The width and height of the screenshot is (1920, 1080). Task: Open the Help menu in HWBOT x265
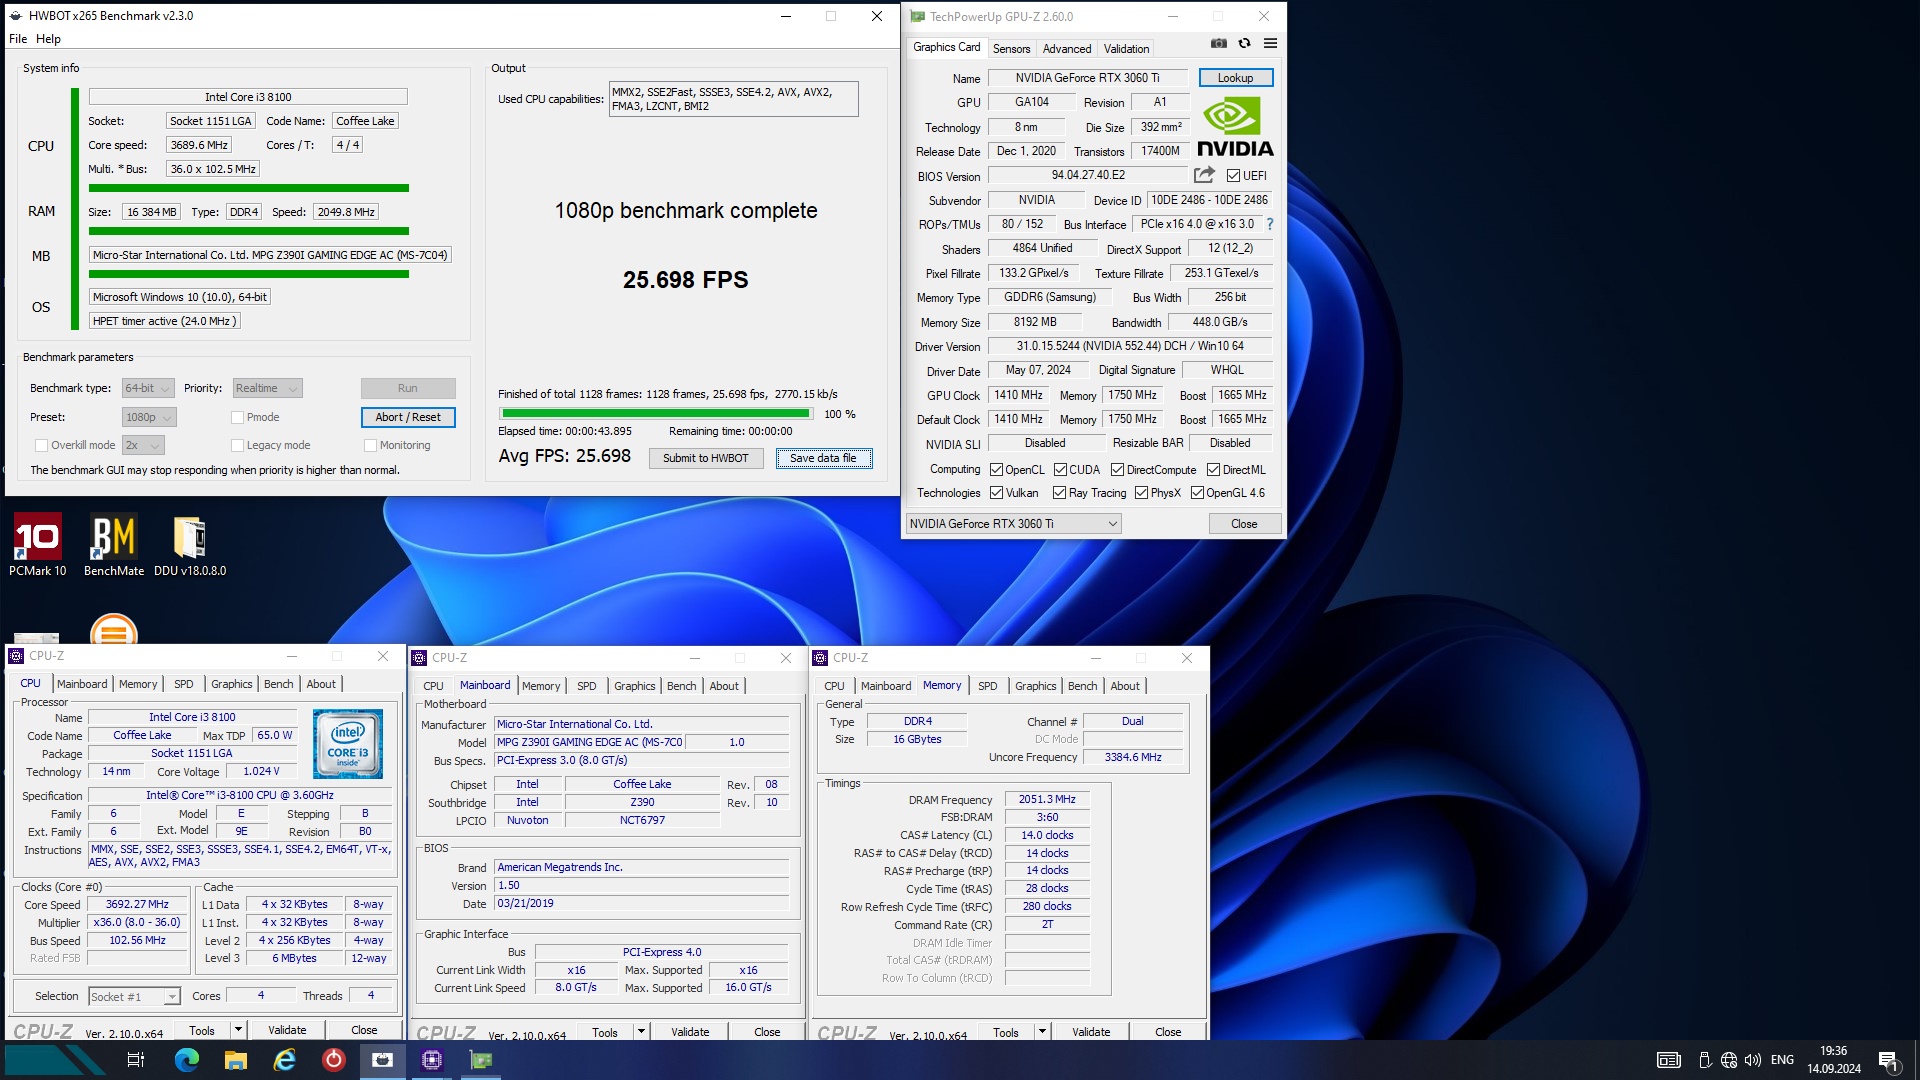point(48,39)
